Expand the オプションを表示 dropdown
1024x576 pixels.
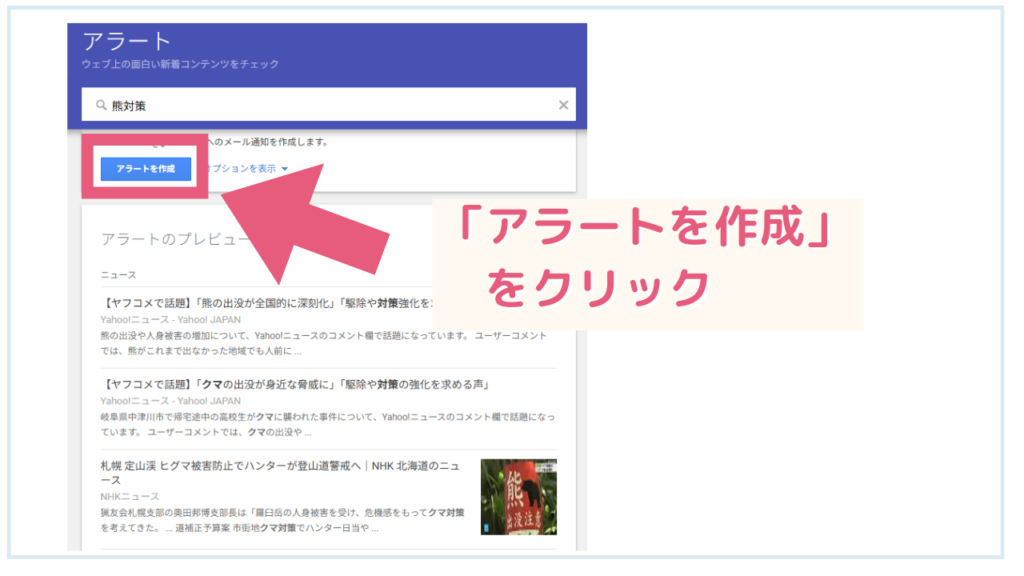tap(248, 168)
